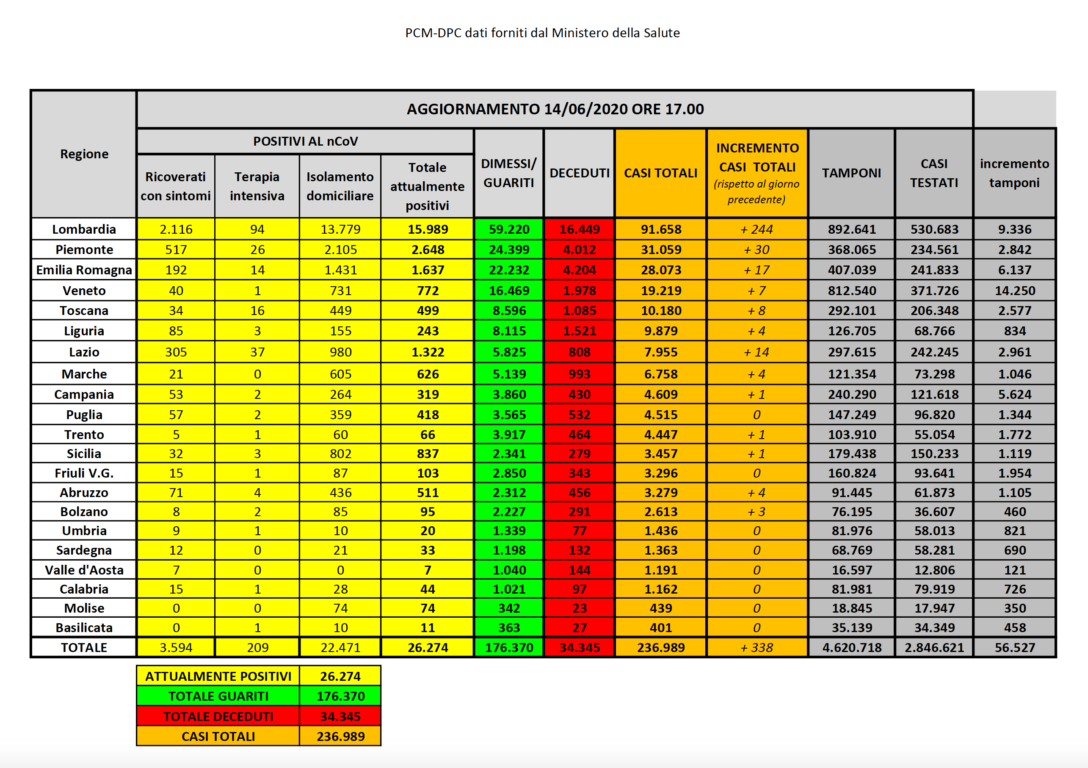
Task: Select the TOTALE row label
Action: pos(84,647)
